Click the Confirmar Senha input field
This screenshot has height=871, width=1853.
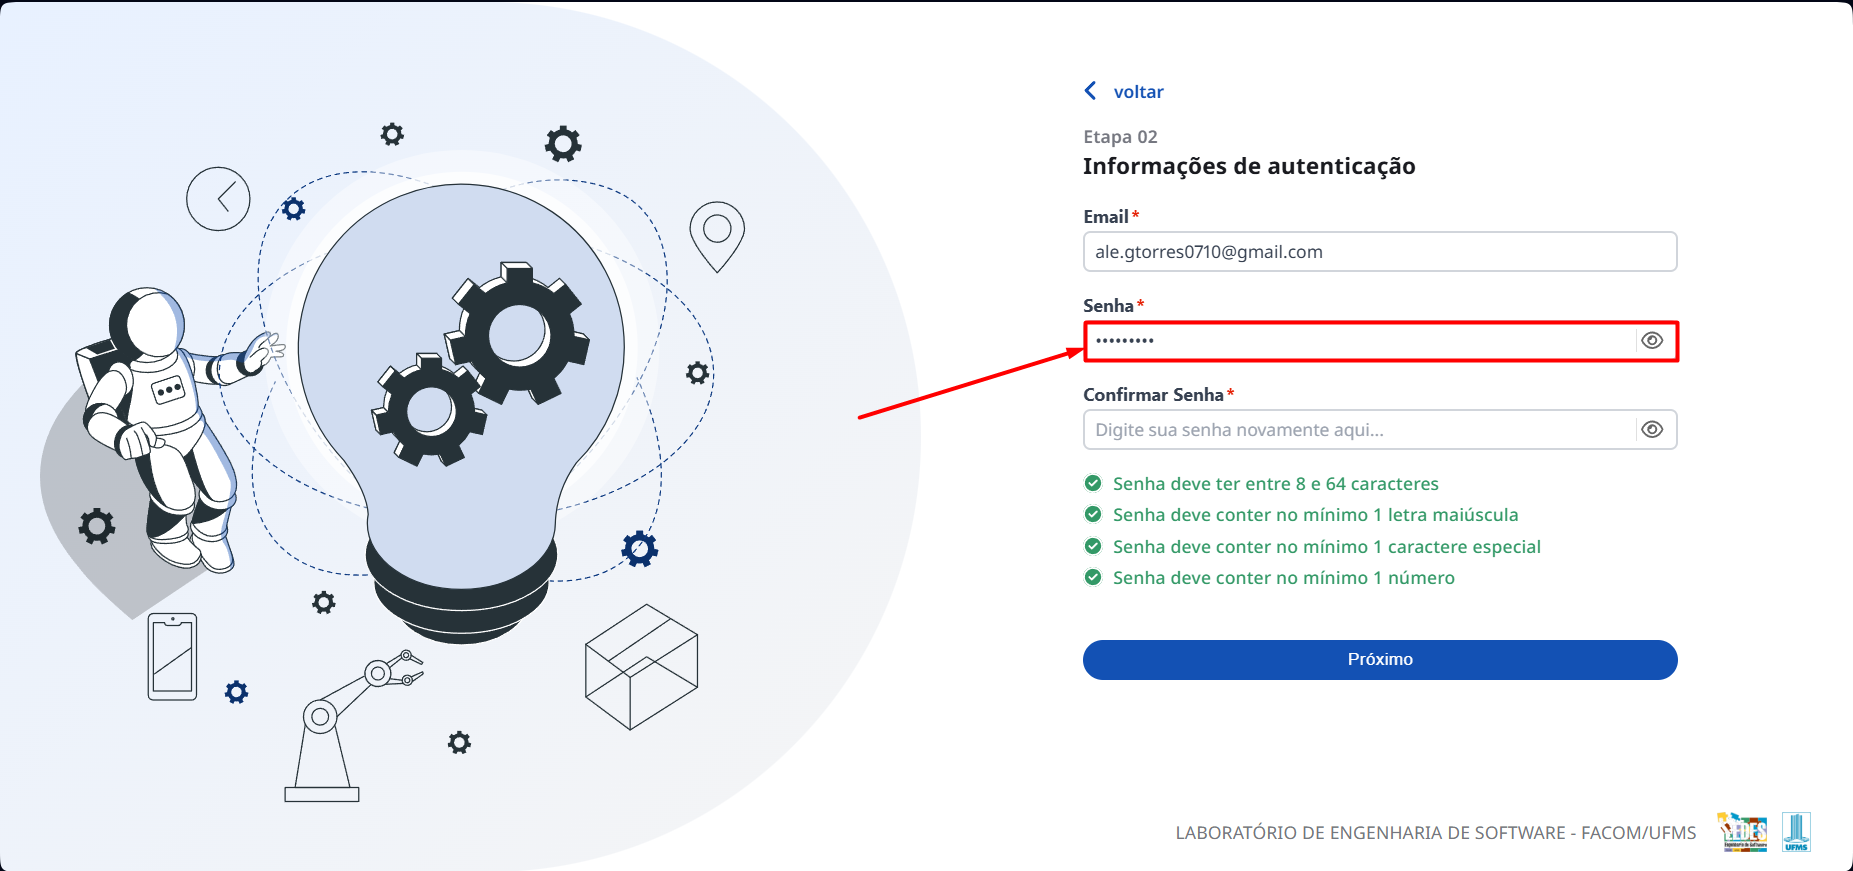(1360, 430)
